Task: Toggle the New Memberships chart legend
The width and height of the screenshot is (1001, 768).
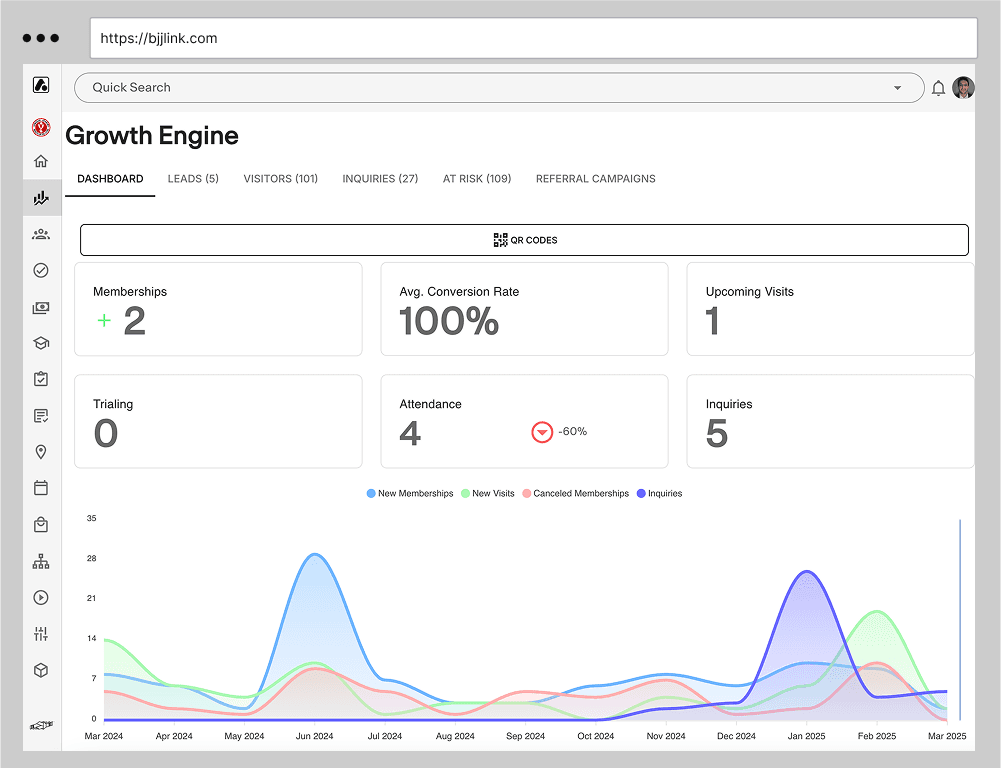Action: pos(409,493)
